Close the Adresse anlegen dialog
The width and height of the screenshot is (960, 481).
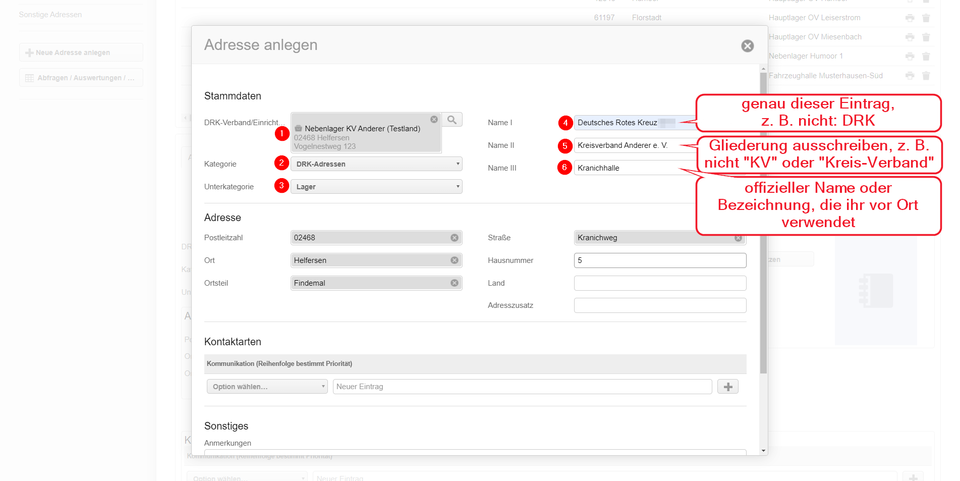[748, 46]
